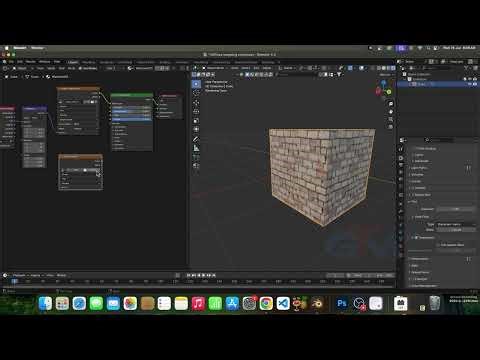Expand the Light Paths panel
Viewport: 480px width, 360px height.
click(419, 168)
